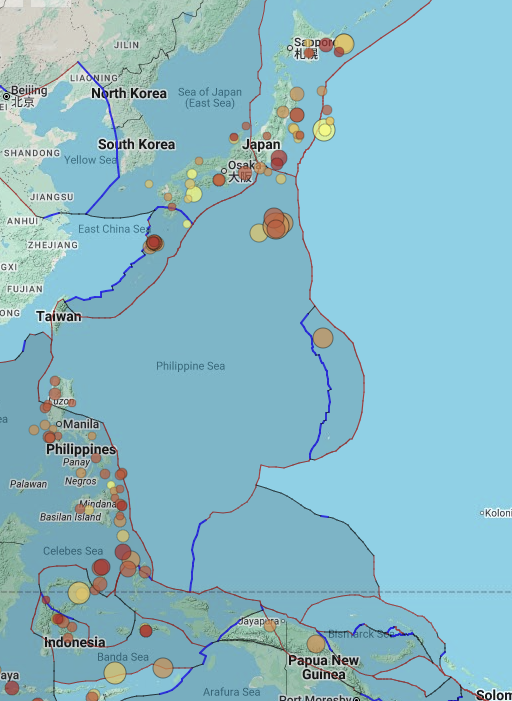Click the Yellow Sea label

90,160
